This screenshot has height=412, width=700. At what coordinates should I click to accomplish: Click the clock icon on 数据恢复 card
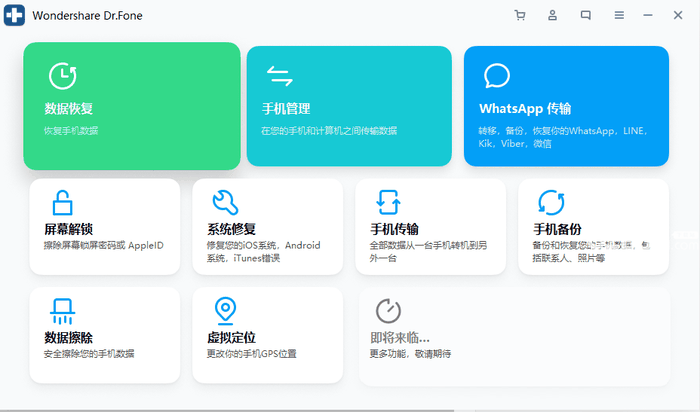pos(62,76)
